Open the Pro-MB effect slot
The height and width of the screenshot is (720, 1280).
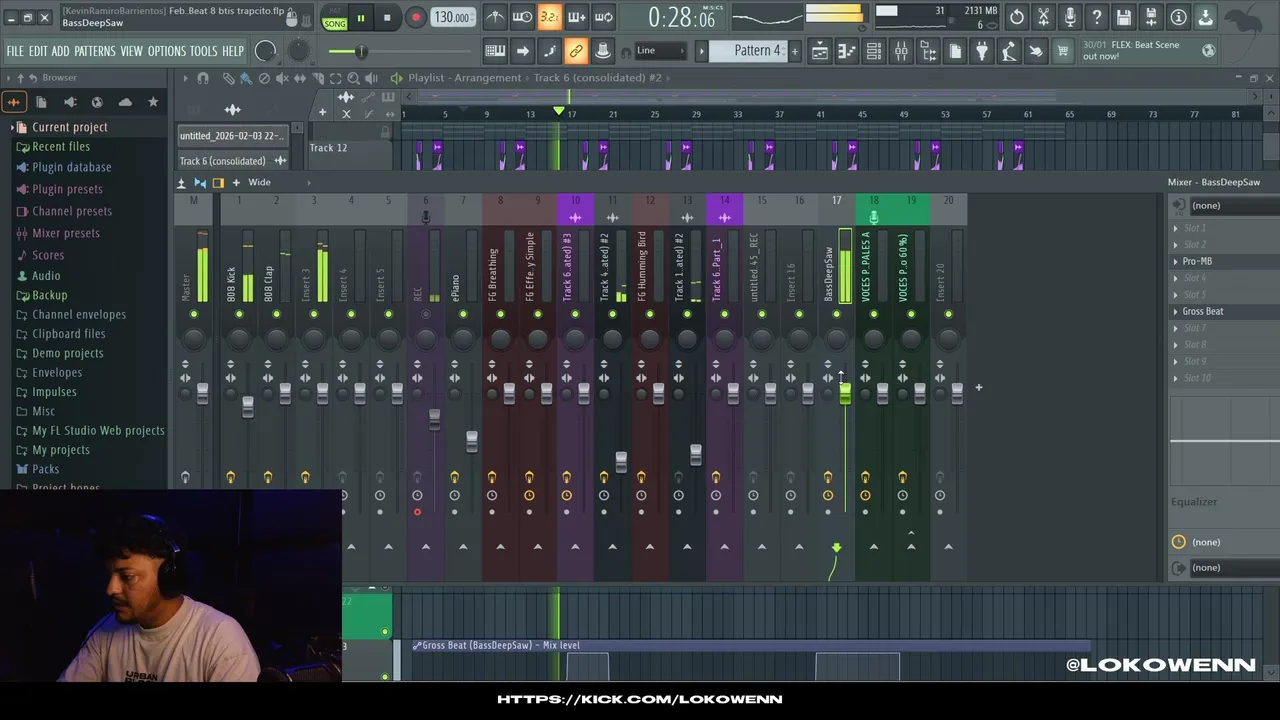point(1224,261)
